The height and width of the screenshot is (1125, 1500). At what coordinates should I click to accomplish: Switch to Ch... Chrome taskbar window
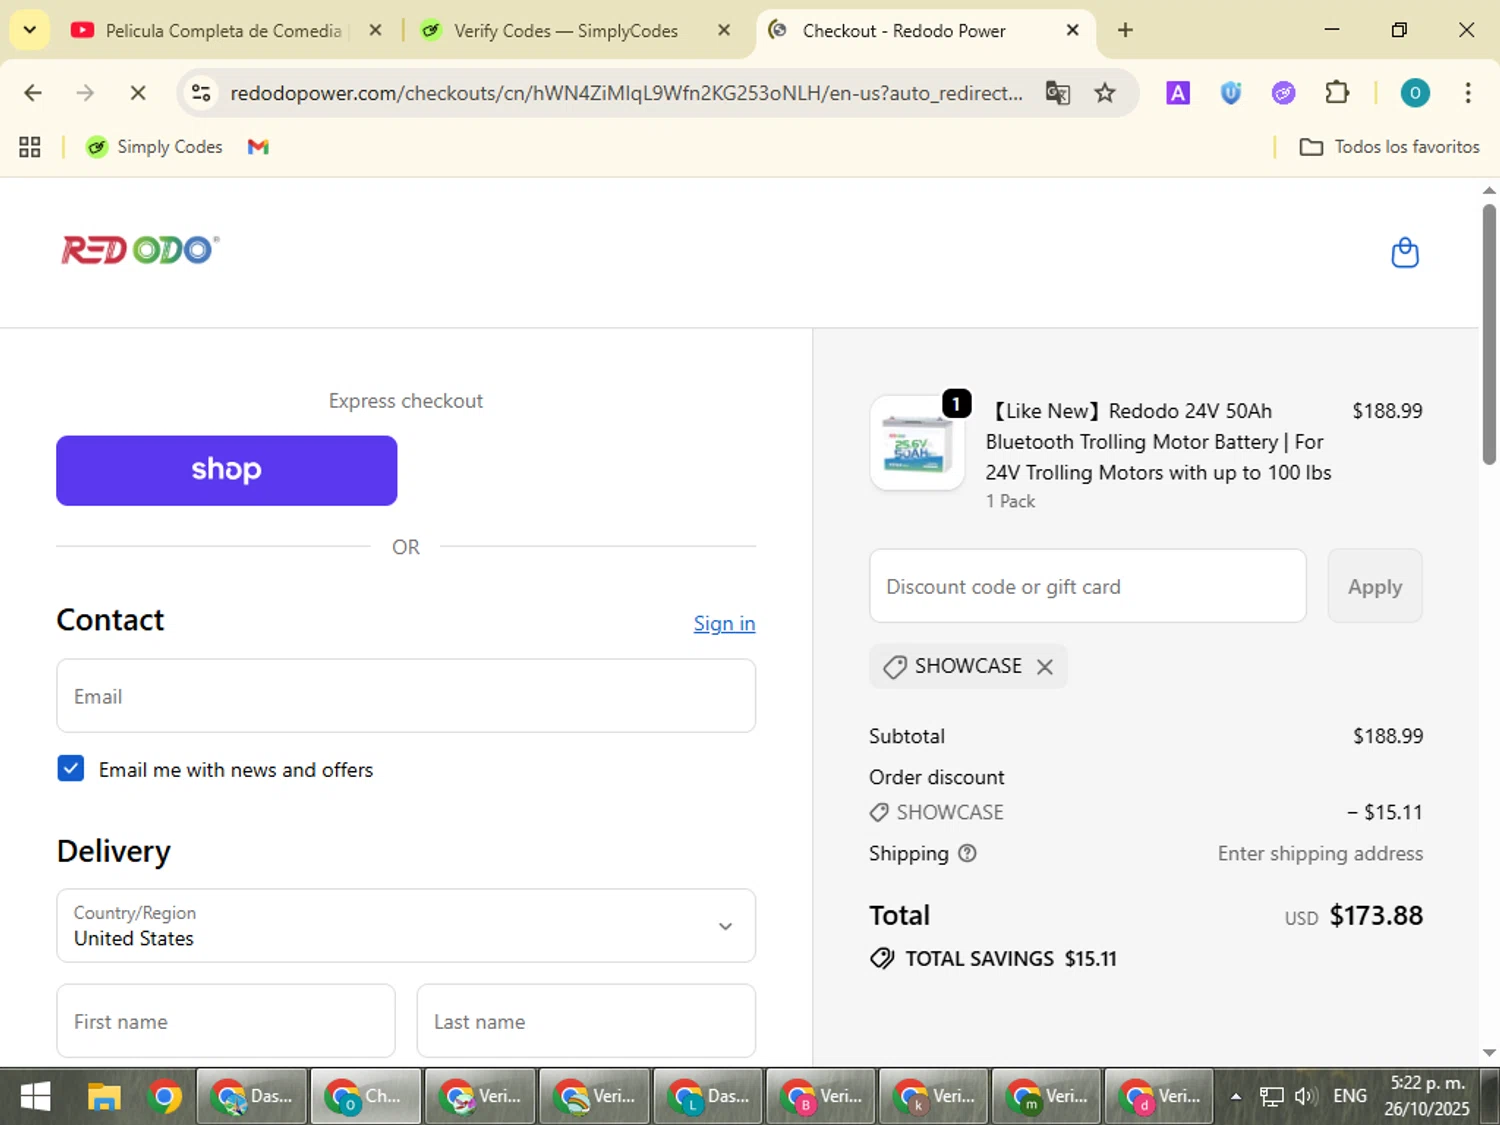tap(367, 1097)
